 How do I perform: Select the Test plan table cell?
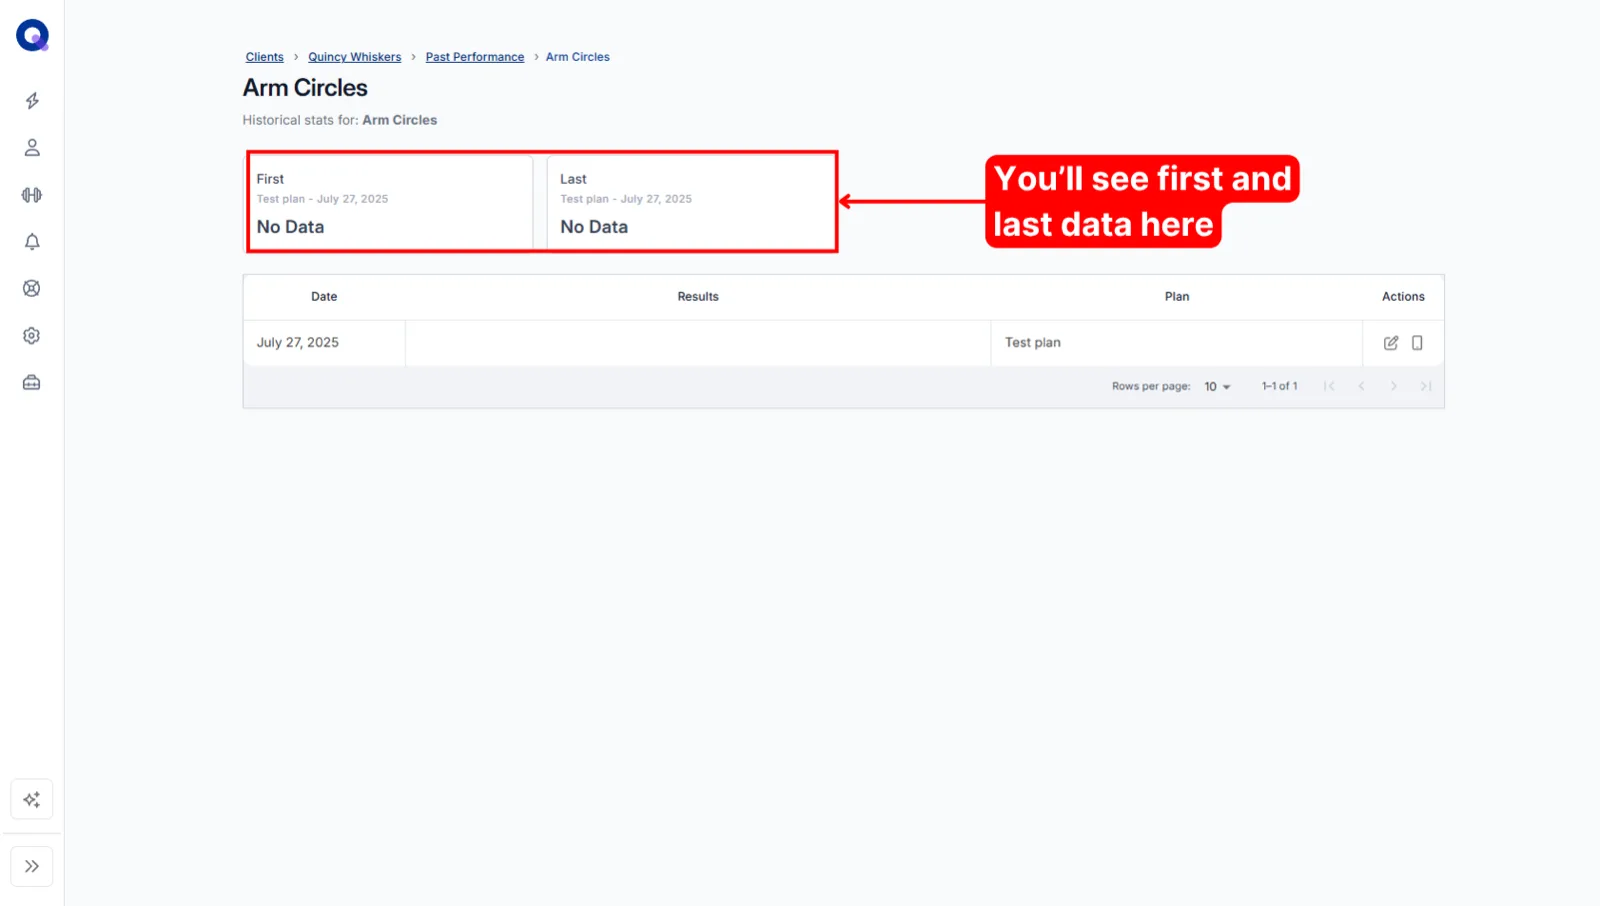coord(1177,343)
